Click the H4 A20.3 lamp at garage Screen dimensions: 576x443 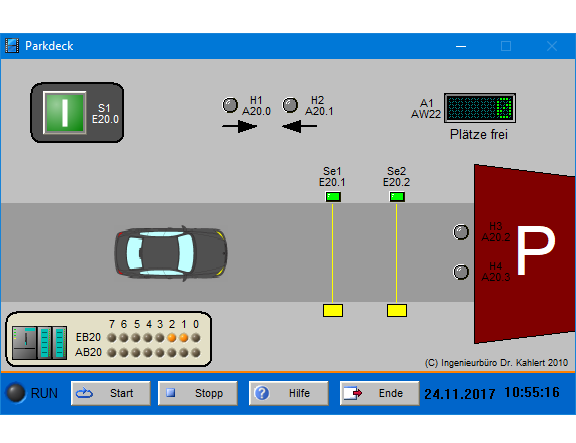(461, 272)
